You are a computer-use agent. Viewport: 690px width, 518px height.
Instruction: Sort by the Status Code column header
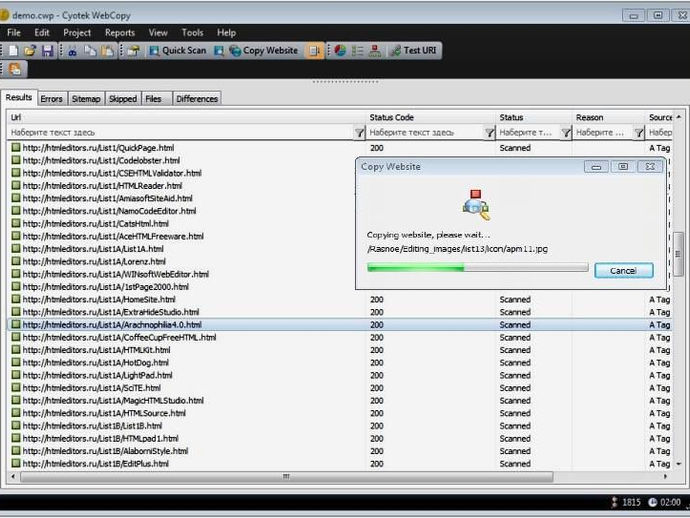click(x=431, y=118)
